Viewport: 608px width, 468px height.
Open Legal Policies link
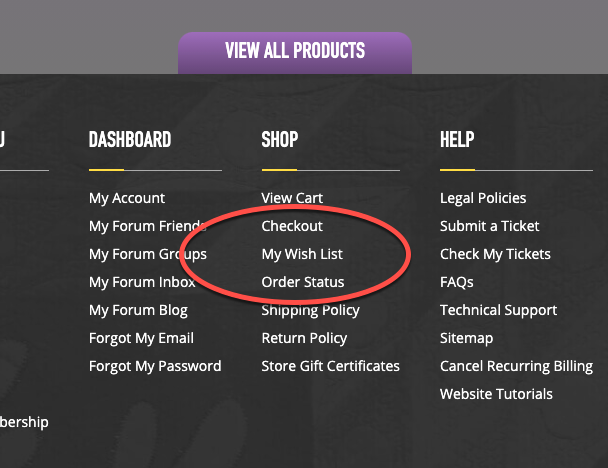483,198
